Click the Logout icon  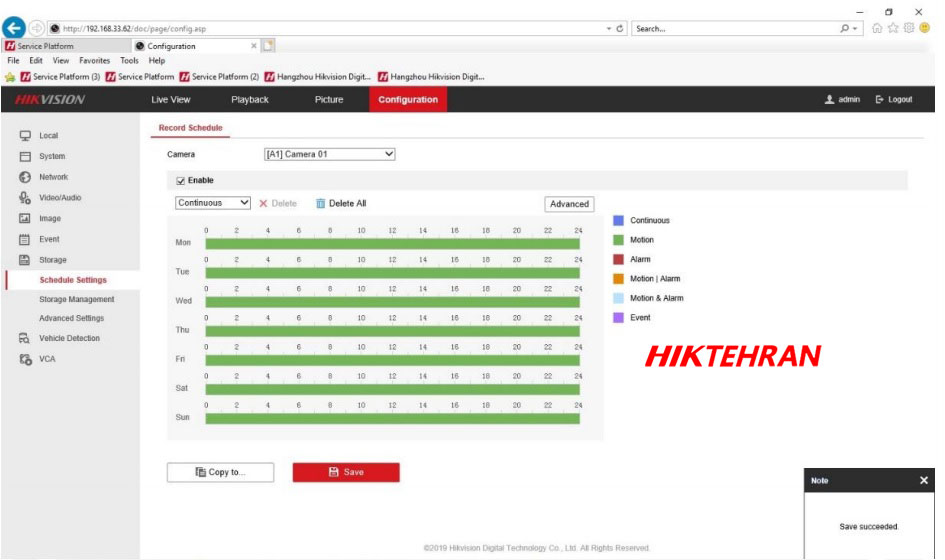pos(879,99)
